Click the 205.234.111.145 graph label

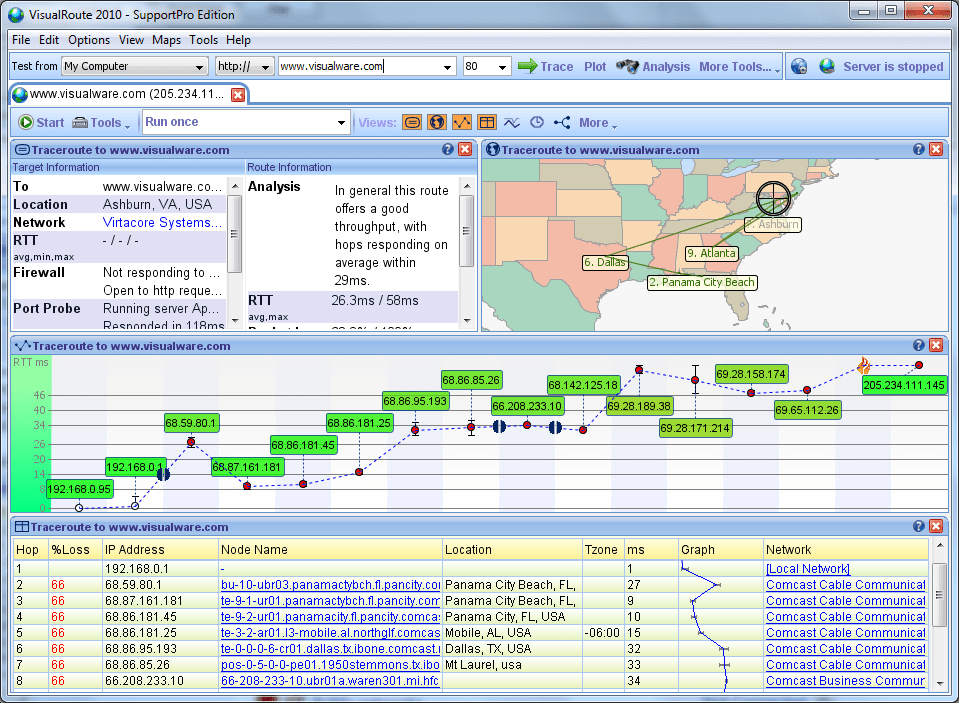(x=904, y=385)
